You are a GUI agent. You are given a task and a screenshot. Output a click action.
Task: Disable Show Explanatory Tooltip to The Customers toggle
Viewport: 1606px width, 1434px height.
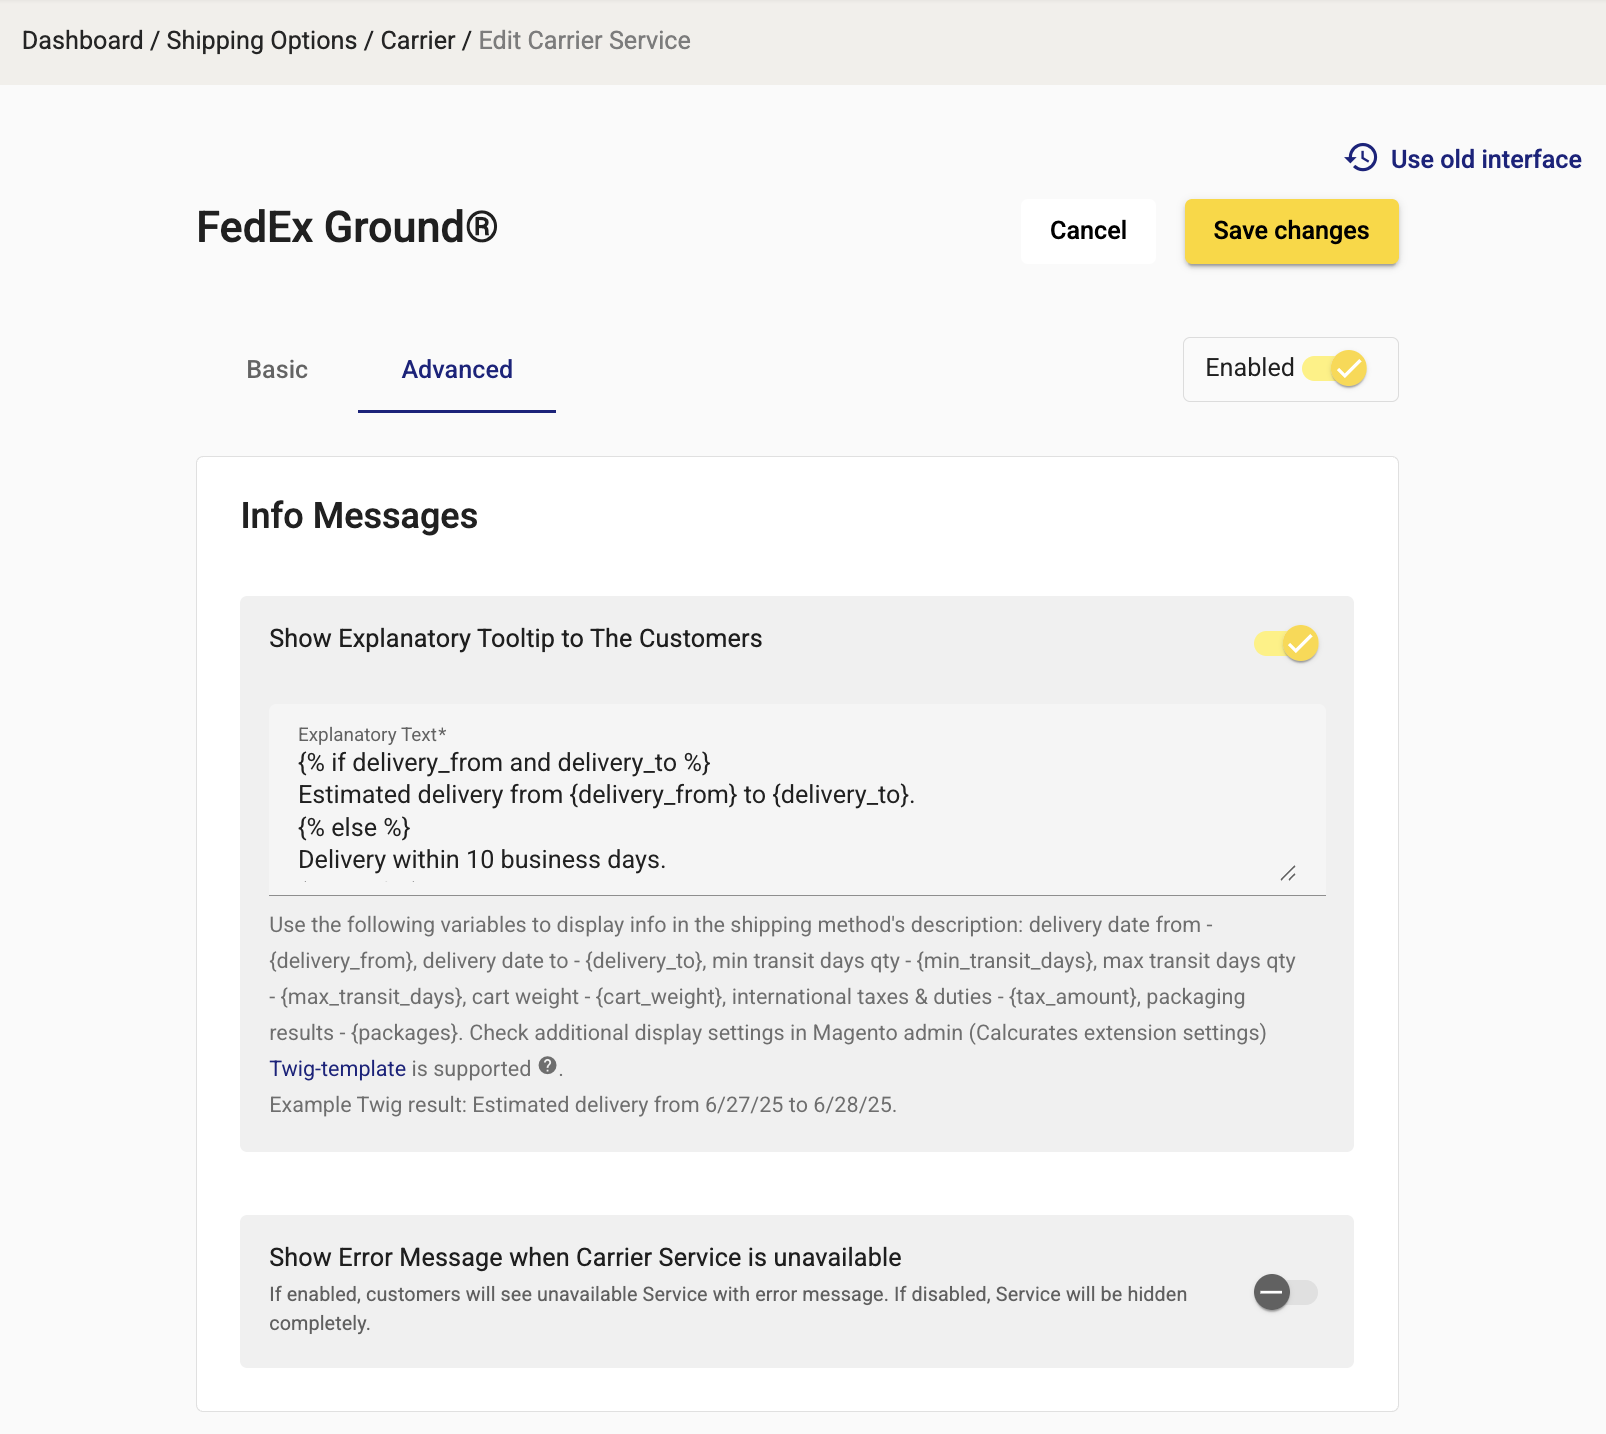pos(1287,643)
